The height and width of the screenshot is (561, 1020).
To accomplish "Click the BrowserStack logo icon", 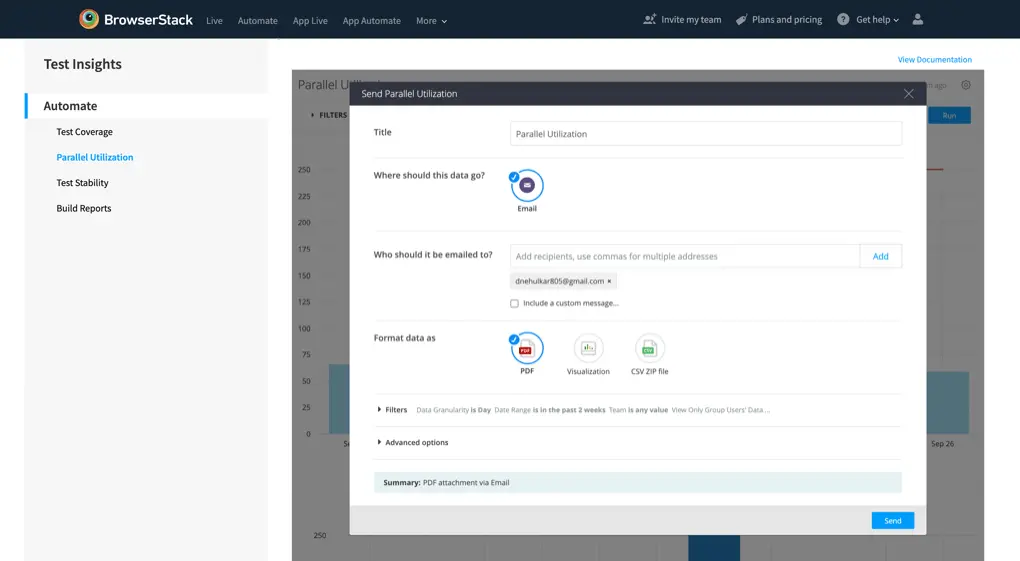I will (x=90, y=19).
